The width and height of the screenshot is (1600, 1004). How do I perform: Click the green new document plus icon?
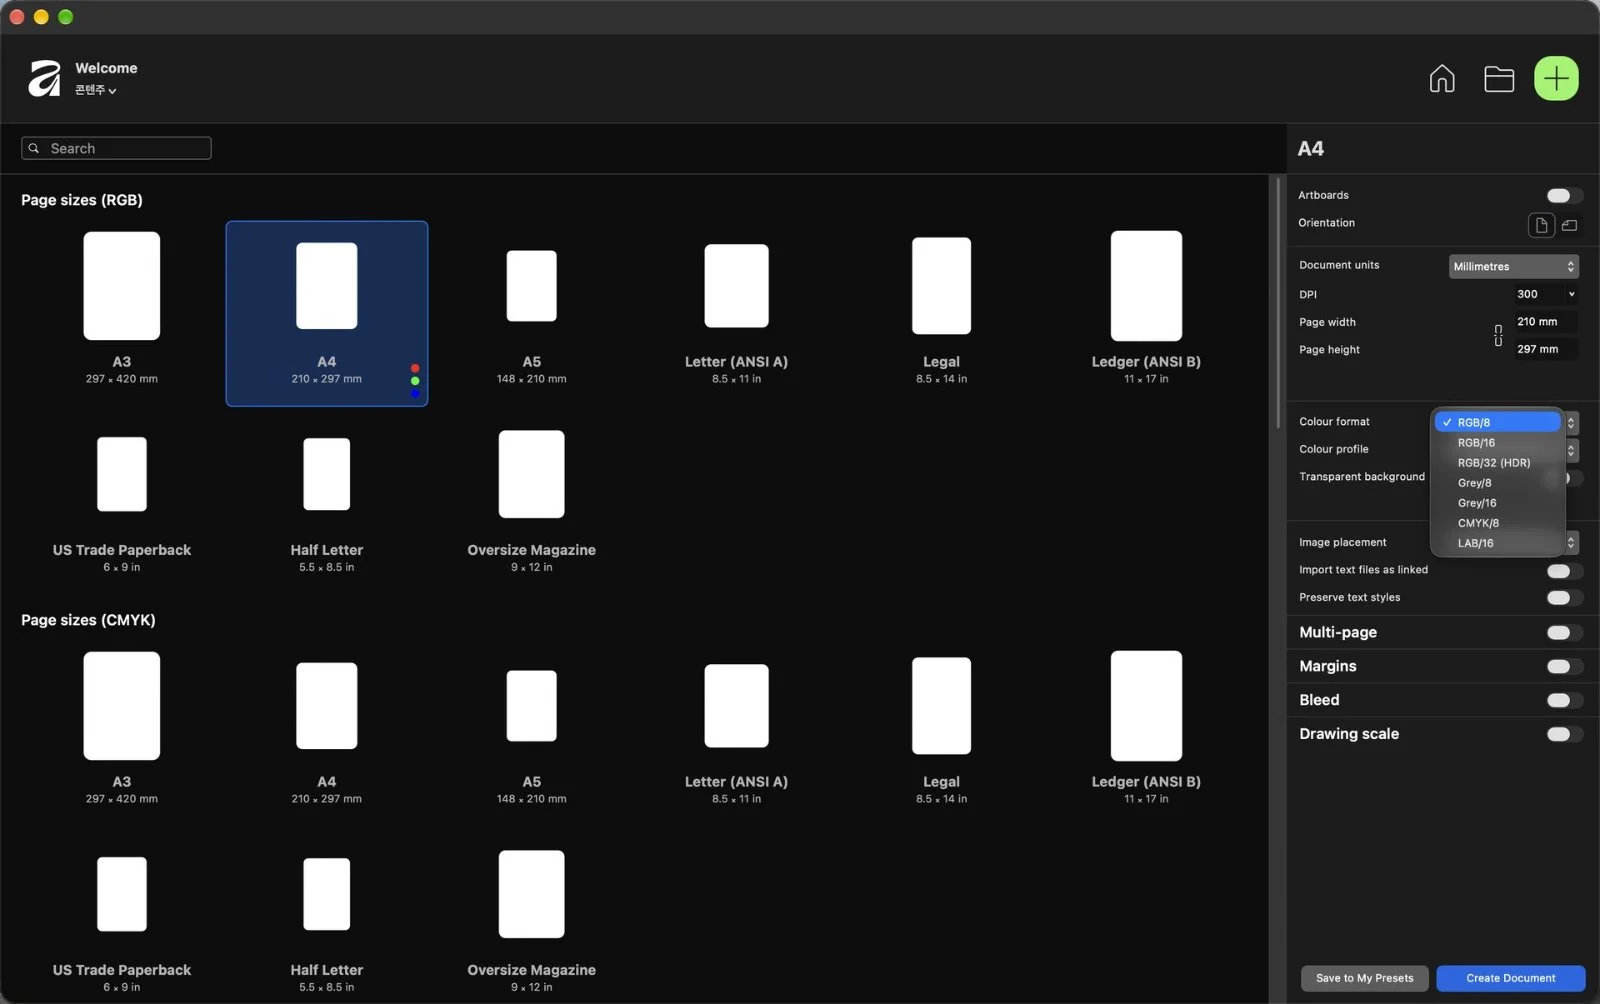pyautogui.click(x=1556, y=79)
